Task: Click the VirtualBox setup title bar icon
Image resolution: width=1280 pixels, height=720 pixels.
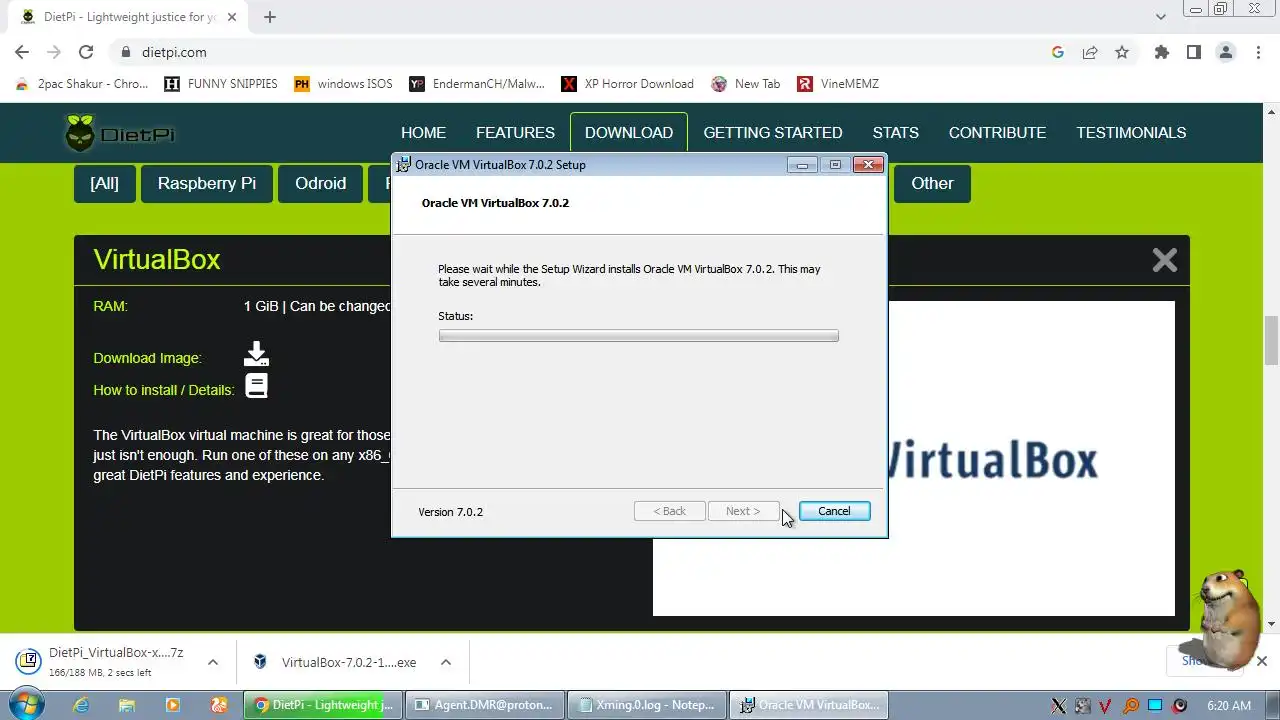Action: 404,165
